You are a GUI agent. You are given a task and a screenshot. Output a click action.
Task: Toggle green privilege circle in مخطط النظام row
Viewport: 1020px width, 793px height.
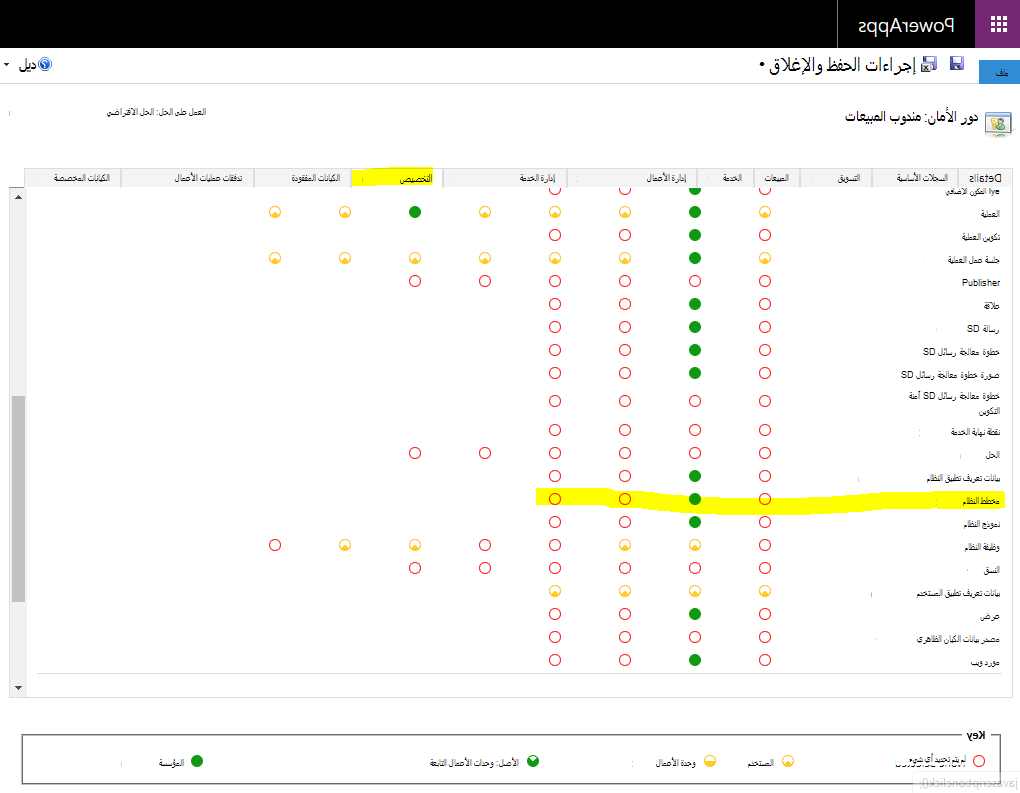[x=695, y=499]
